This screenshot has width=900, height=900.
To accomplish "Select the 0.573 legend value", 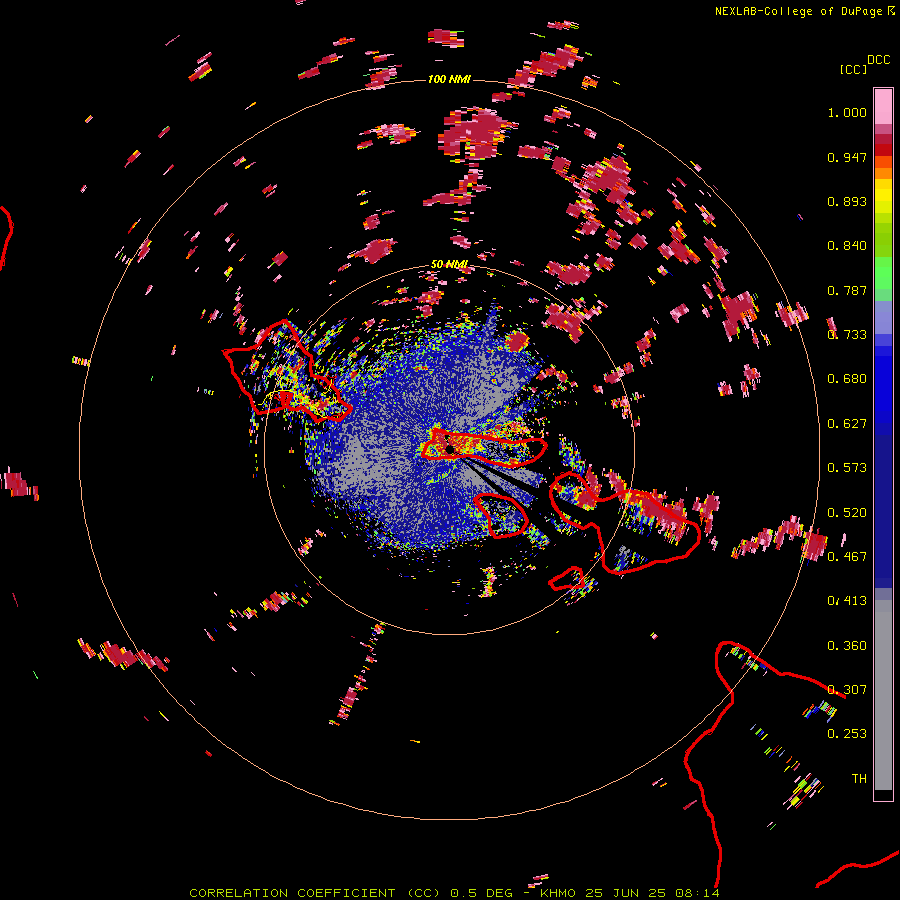I will [847, 468].
